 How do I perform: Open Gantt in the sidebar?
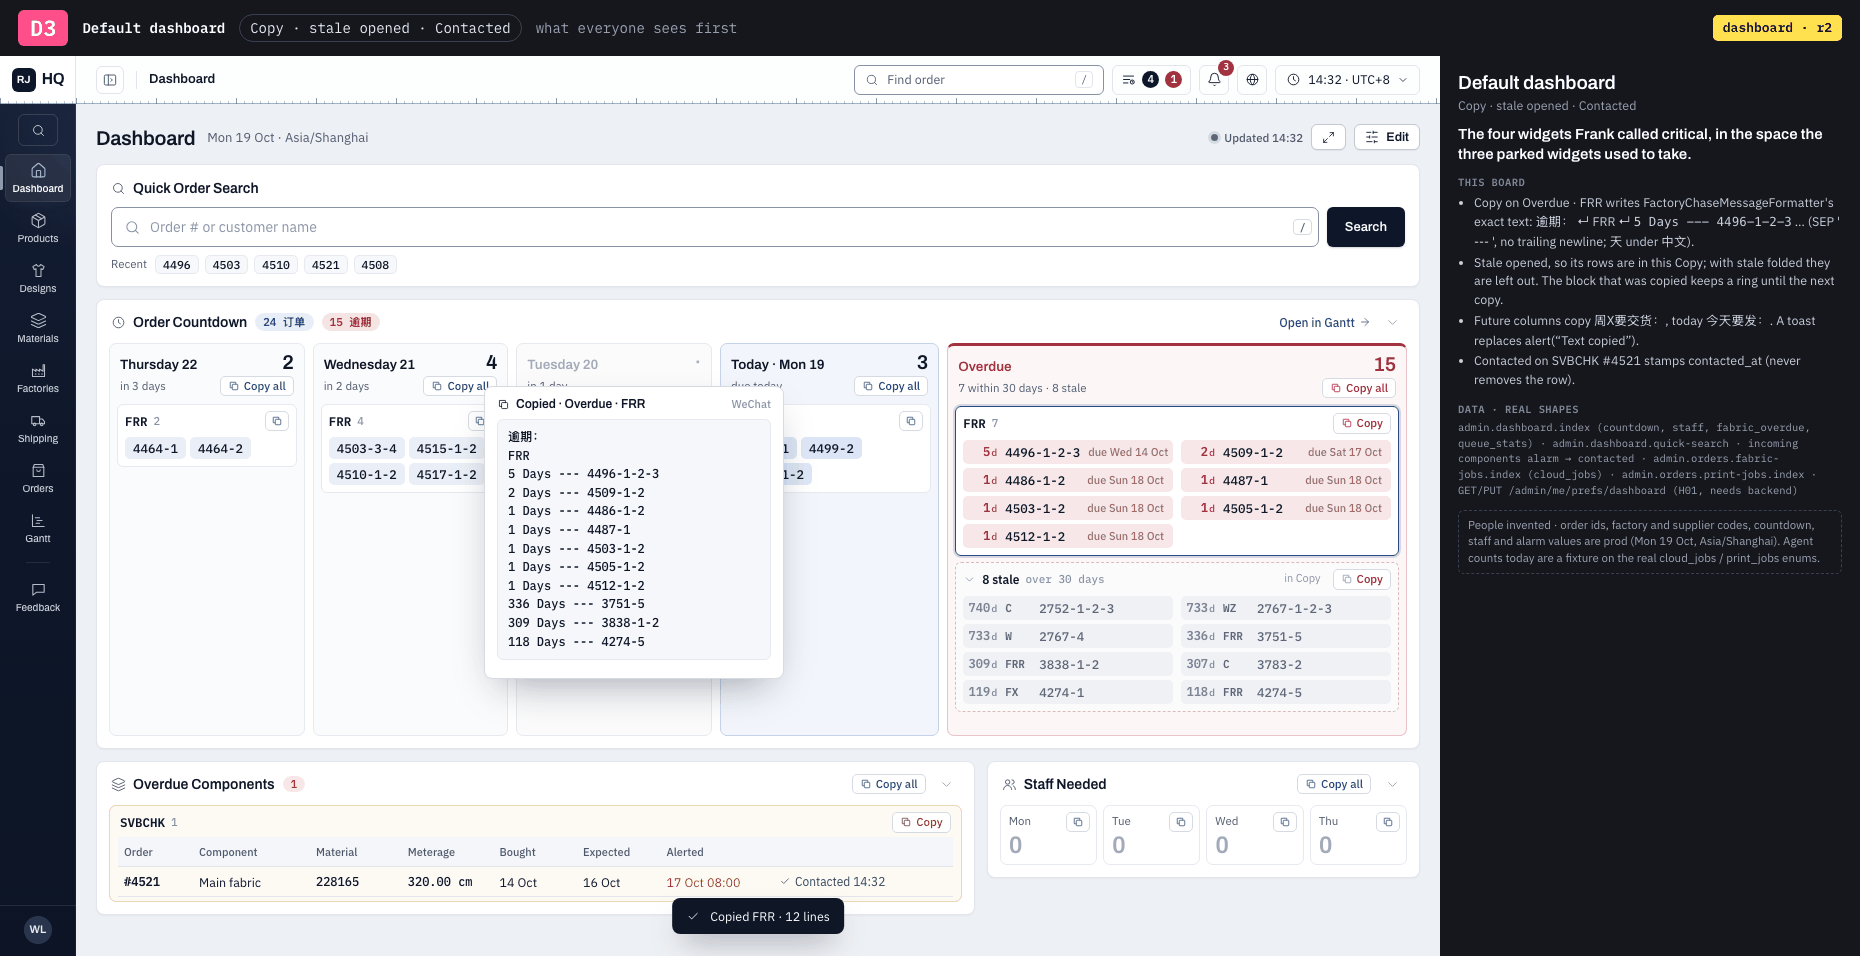point(38,528)
